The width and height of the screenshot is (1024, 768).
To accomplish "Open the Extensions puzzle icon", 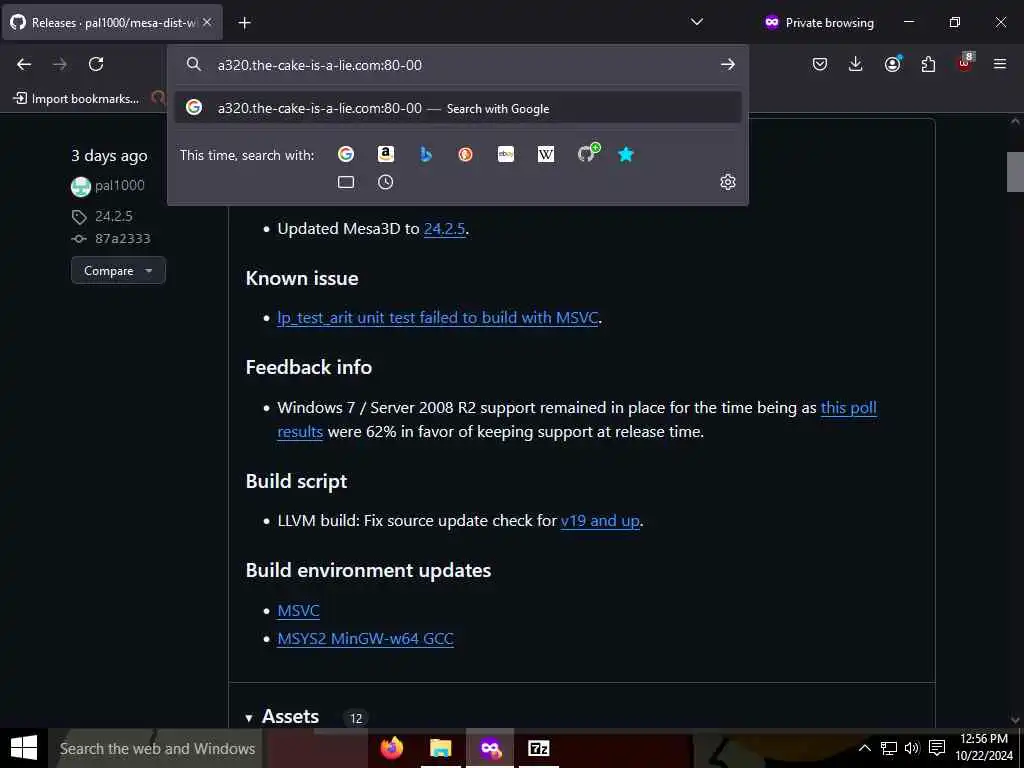I will pos(928,64).
